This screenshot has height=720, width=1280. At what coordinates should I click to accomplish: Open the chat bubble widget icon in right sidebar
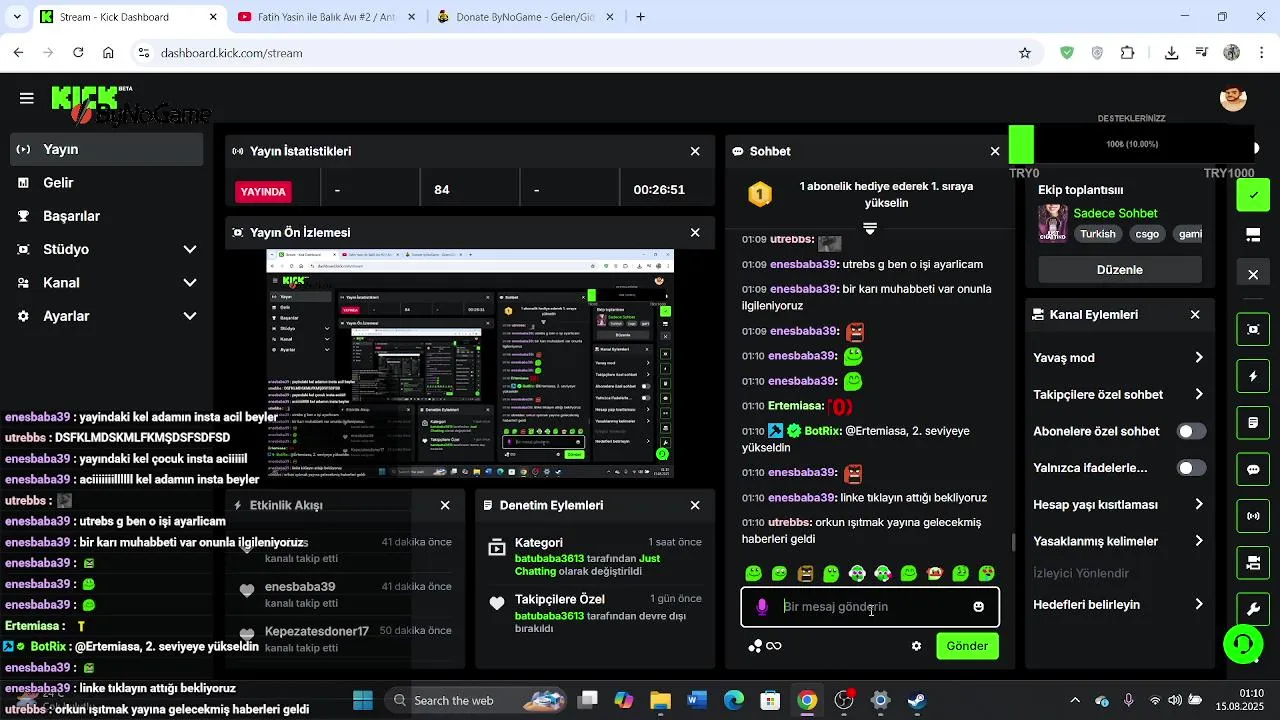coord(1253,470)
